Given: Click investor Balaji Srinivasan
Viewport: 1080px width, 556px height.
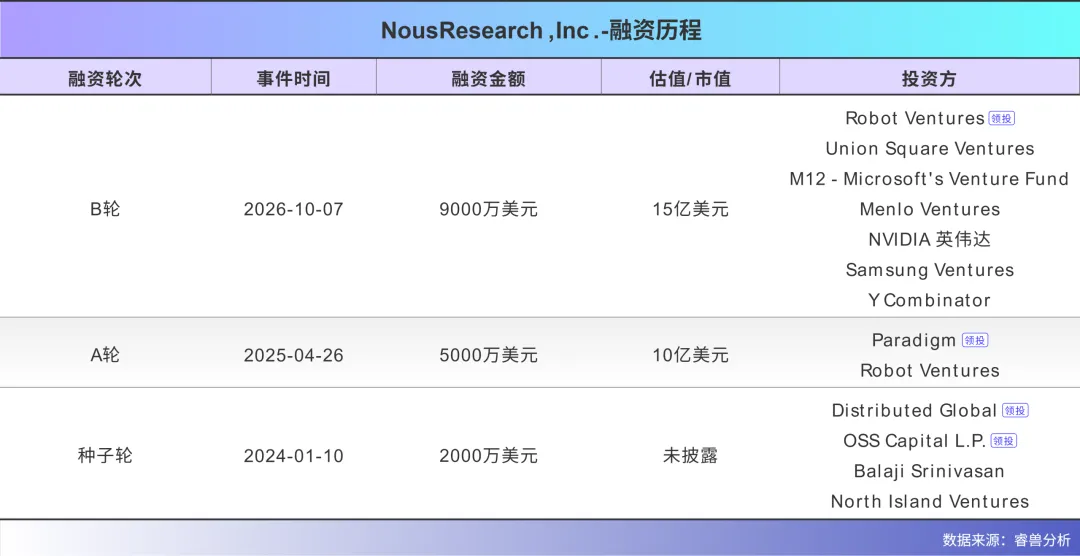Looking at the screenshot, I should click(x=930, y=471).
